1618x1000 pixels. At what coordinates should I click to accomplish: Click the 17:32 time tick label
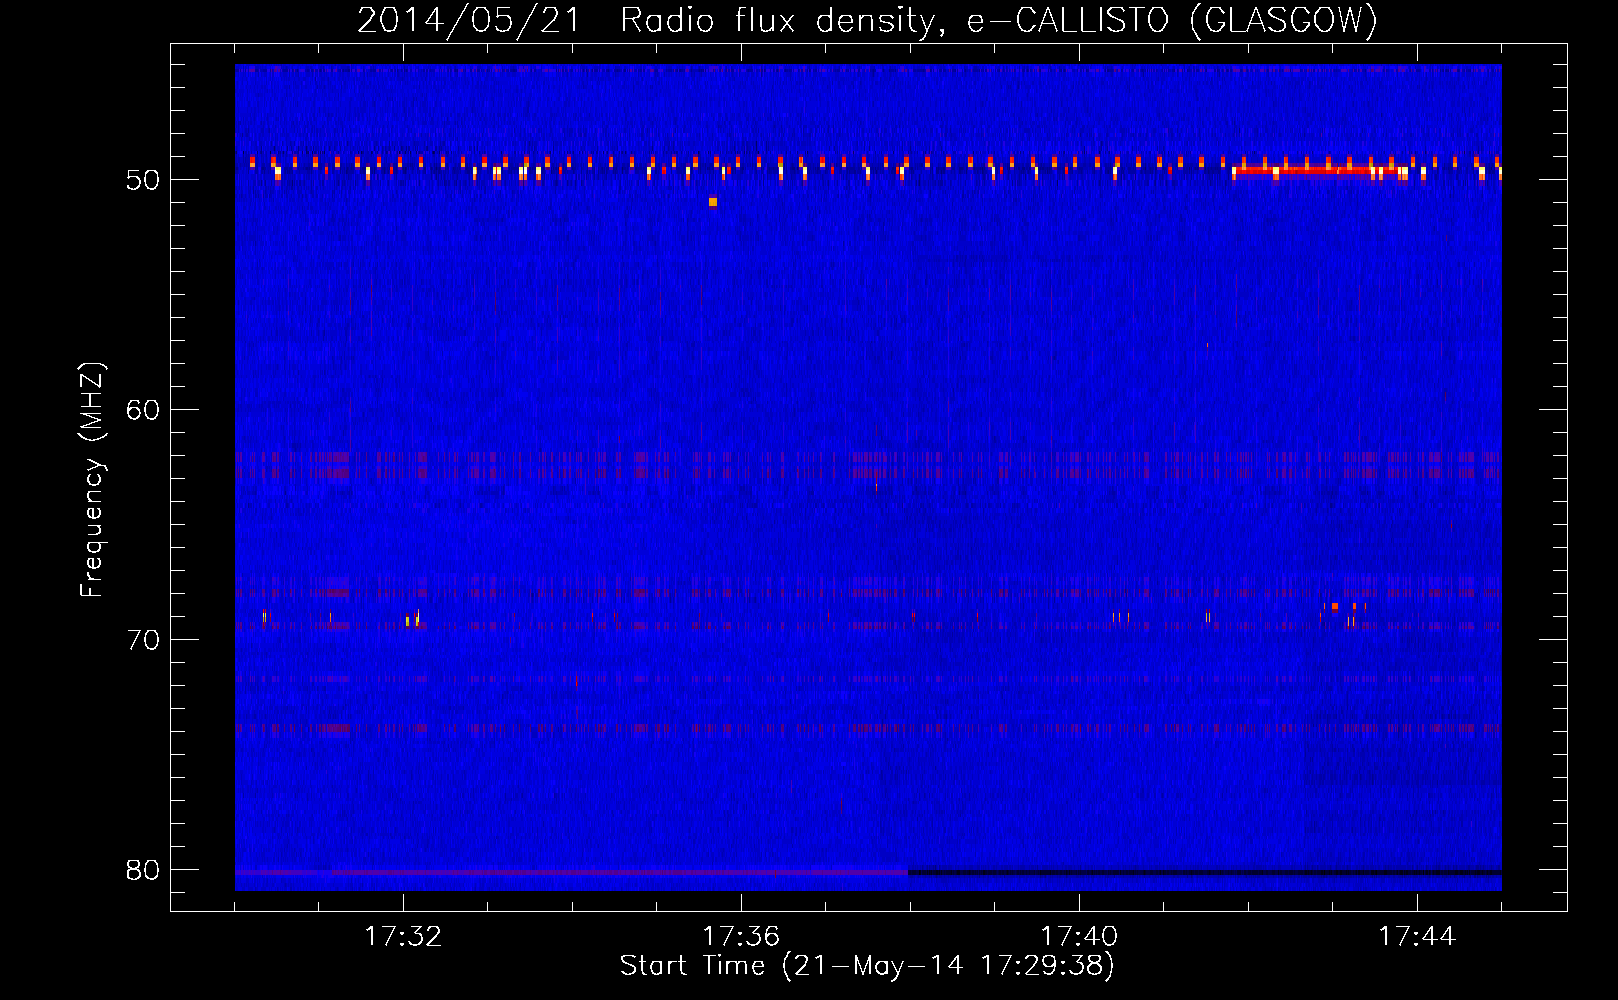(x=403, y=937)
